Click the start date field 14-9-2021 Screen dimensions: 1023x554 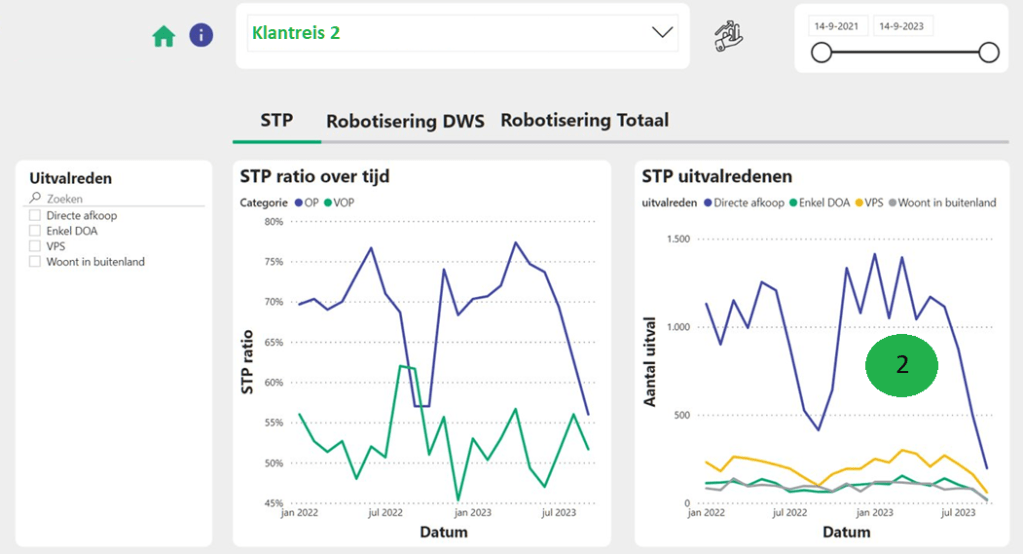tap(838, 26)
